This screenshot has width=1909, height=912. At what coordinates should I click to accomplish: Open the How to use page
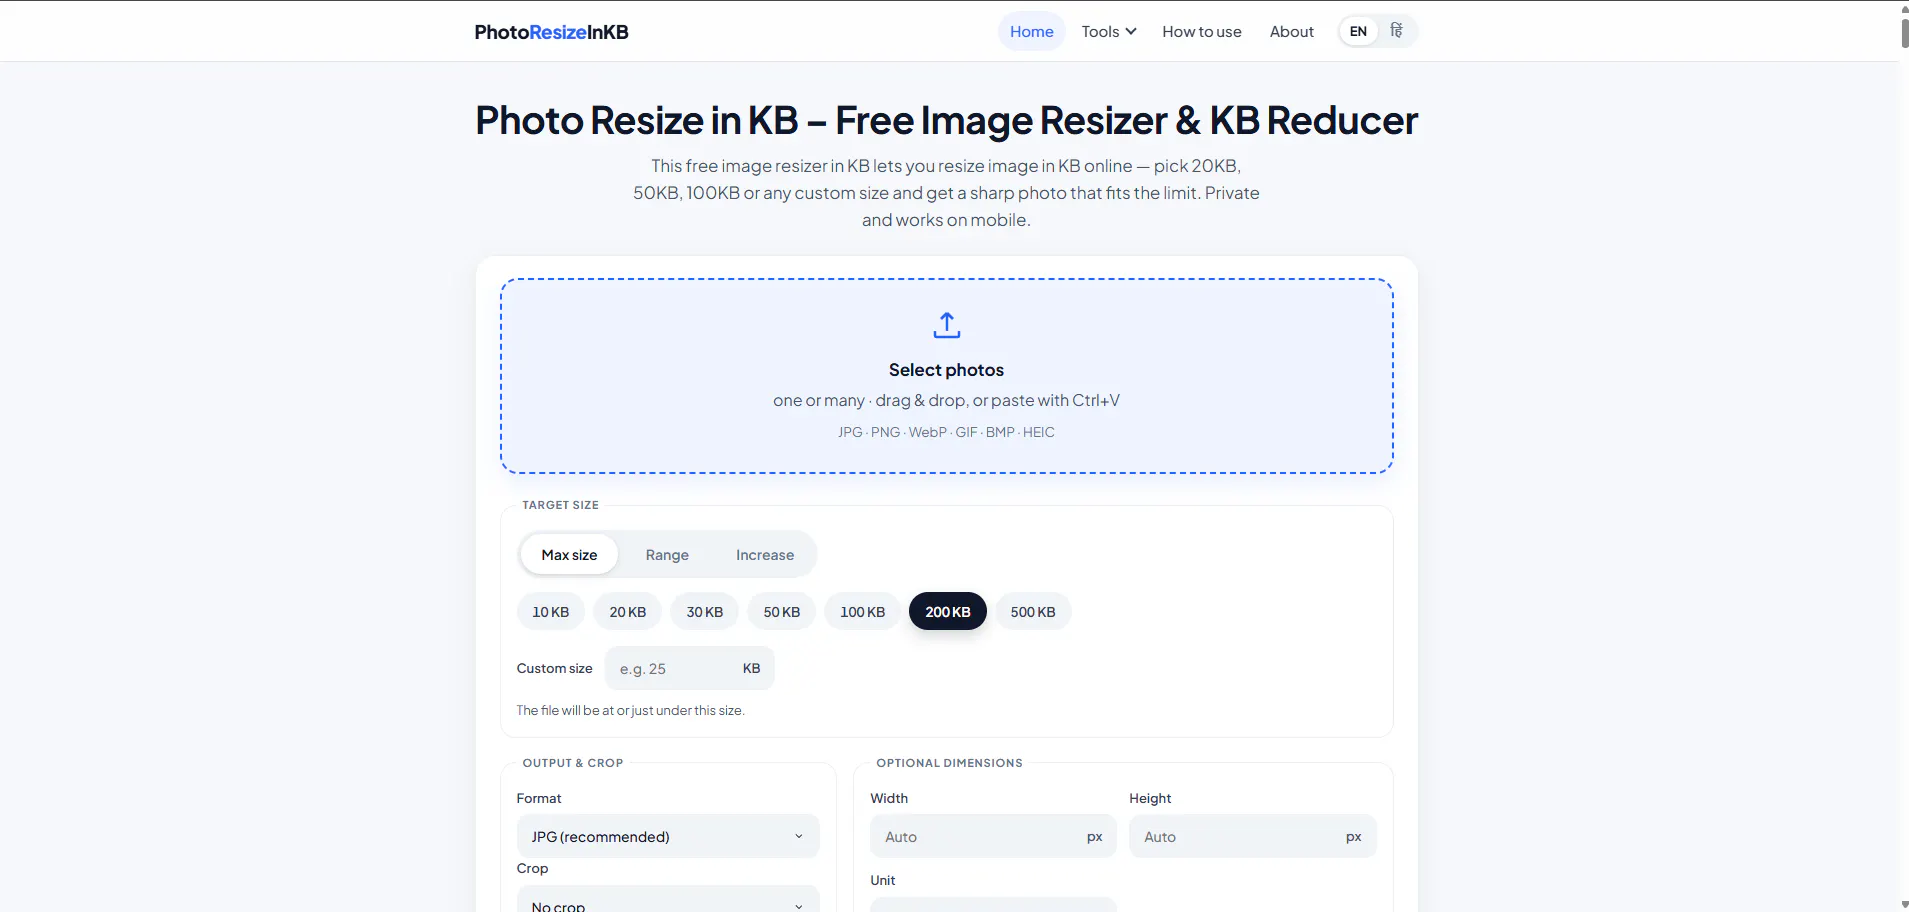coord(1201,31)
